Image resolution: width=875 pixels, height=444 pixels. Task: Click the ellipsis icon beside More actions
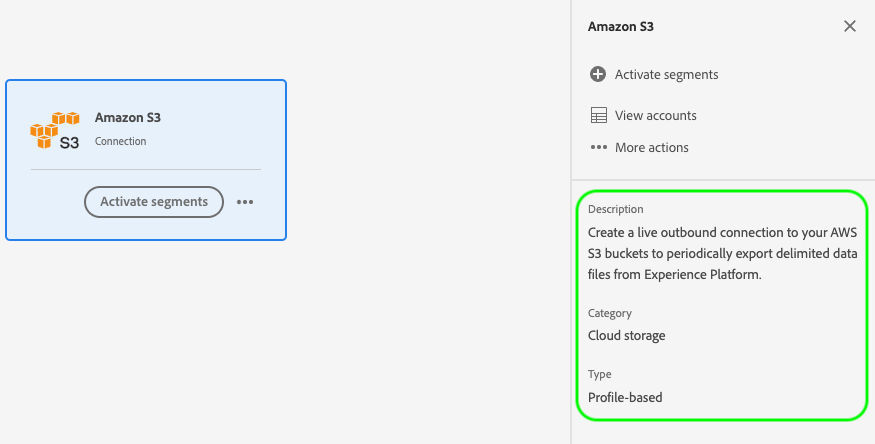click(x=599, y=148)
